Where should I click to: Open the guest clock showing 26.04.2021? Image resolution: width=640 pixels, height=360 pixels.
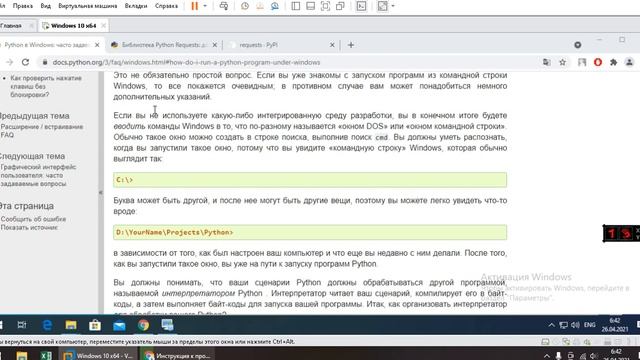(615, 325)
